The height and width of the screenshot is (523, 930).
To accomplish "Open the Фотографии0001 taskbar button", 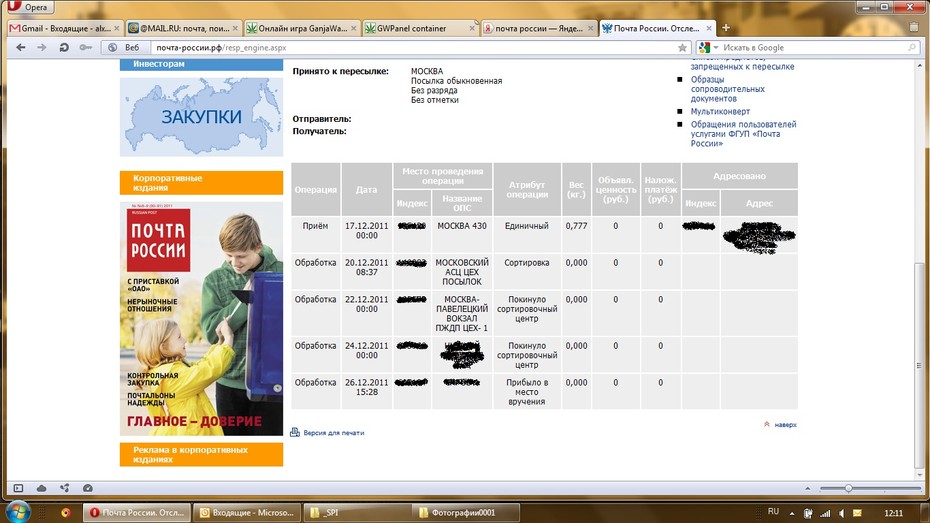I will (466, 512).
